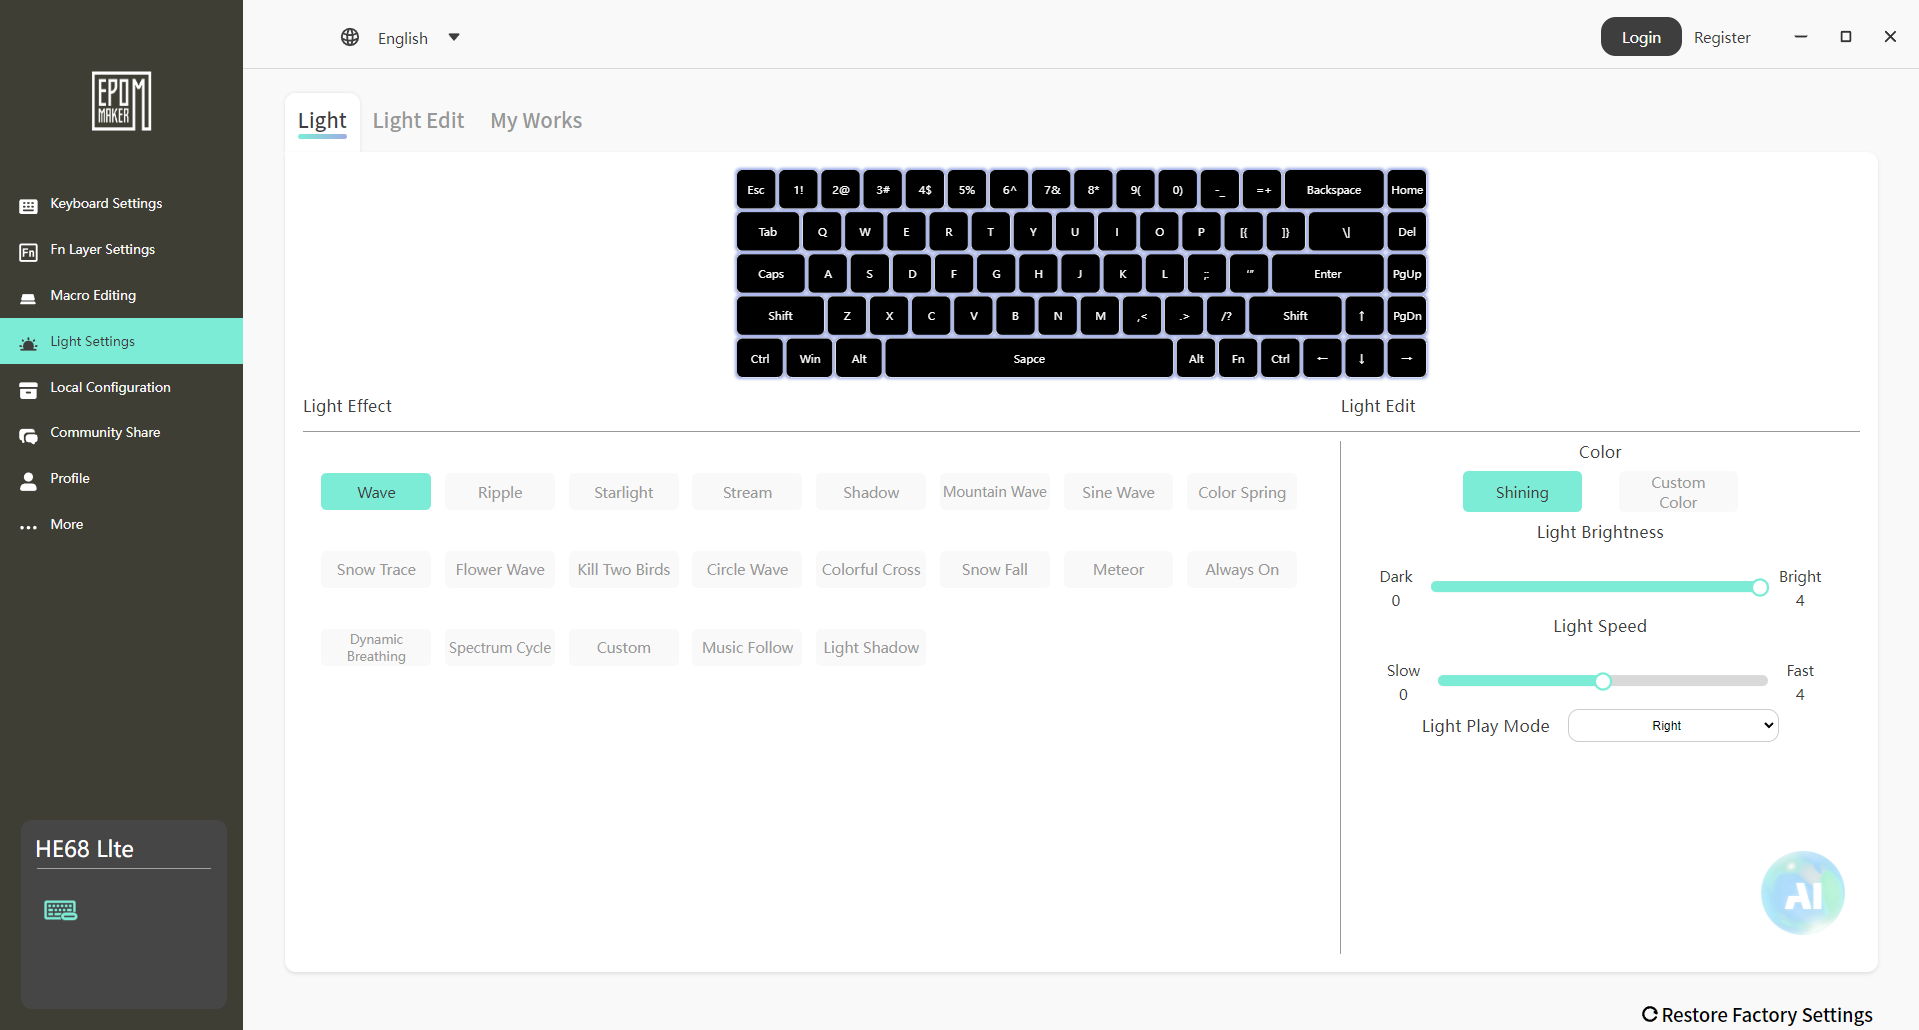Select the HE68 Lite keyboard device icon
This screenshot has height=1030, width=1919.
tap(61, 910)
